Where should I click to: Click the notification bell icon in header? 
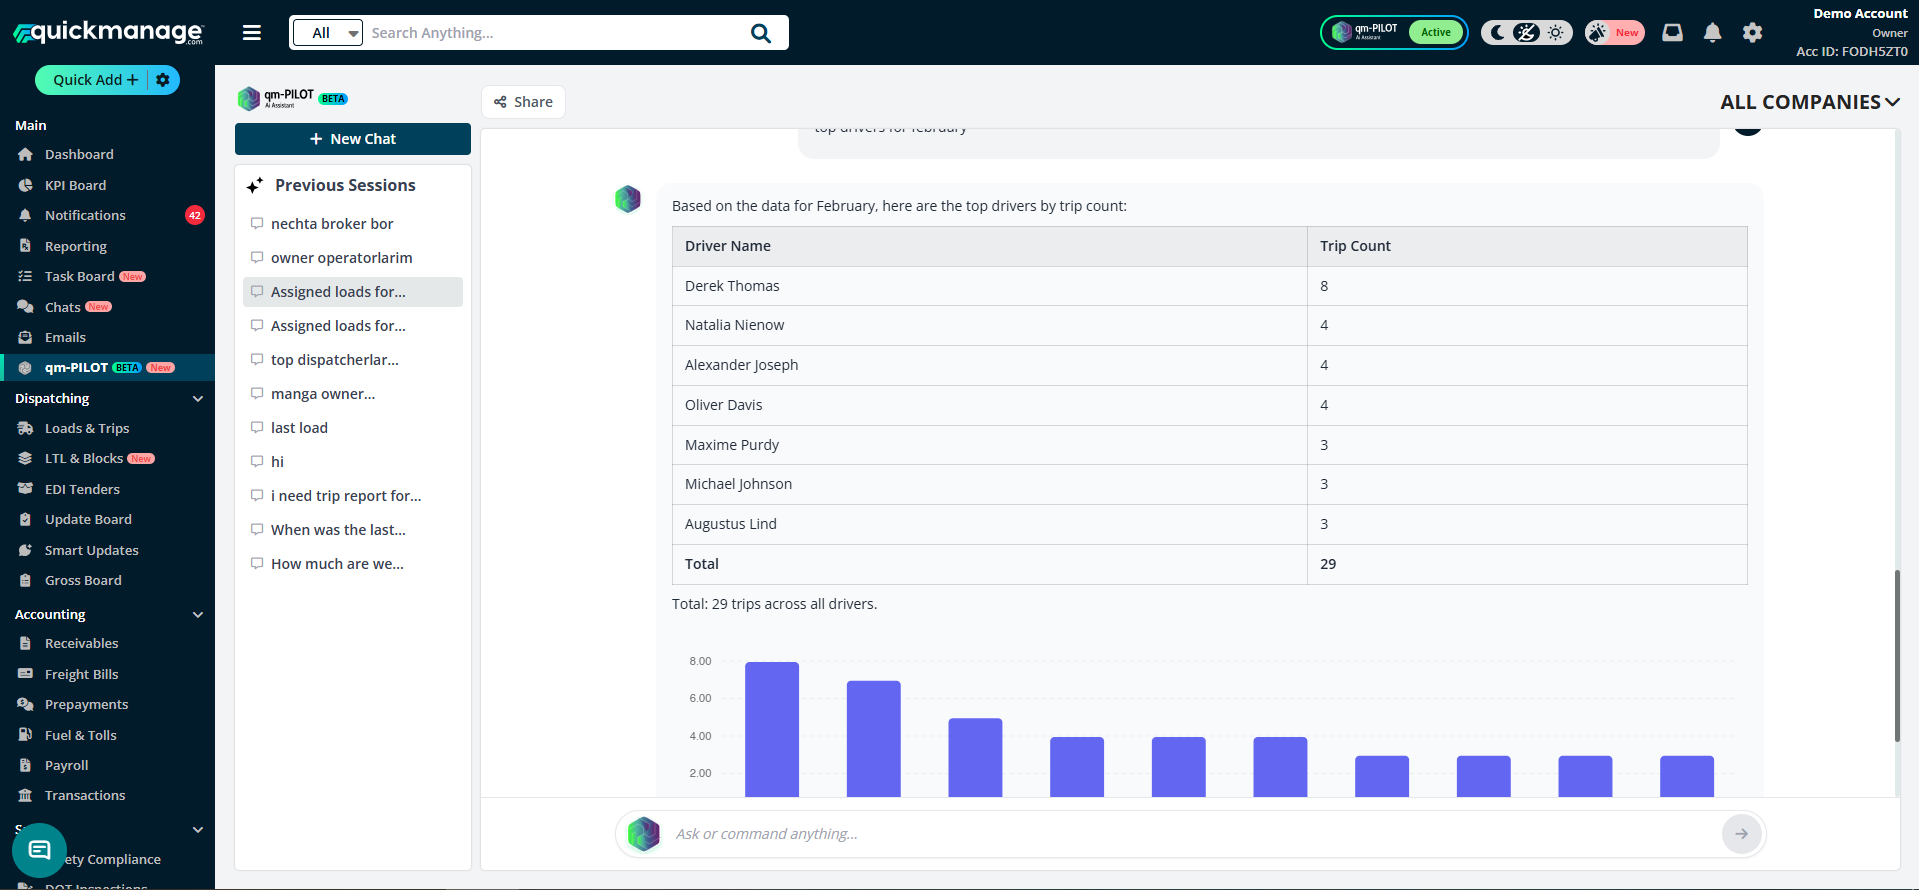tap(1712, 33)
